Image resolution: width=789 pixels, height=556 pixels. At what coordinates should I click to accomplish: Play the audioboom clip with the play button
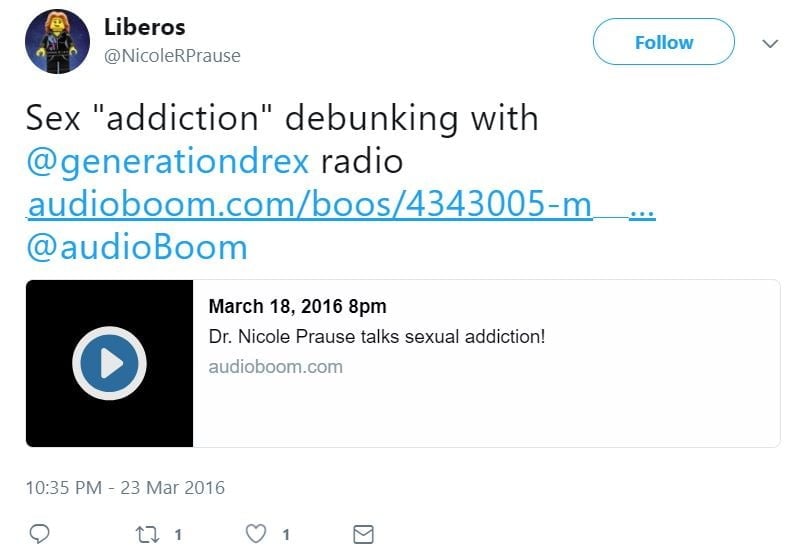click(x=109, y=363)
